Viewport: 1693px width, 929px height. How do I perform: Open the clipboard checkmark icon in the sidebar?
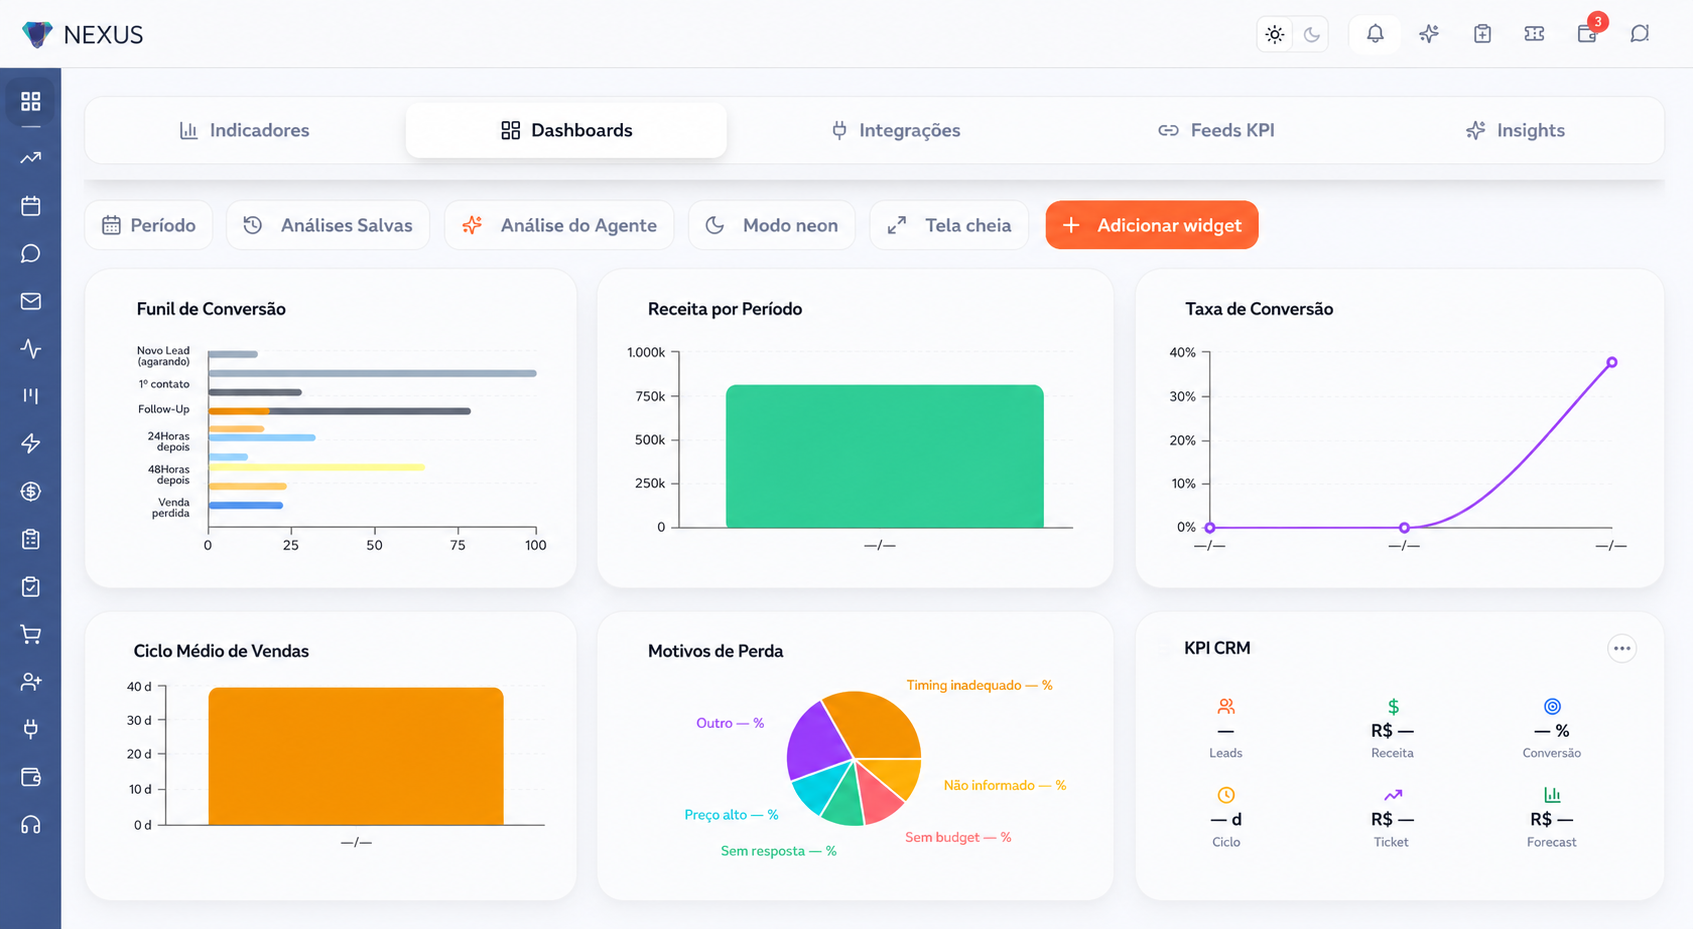31,587
